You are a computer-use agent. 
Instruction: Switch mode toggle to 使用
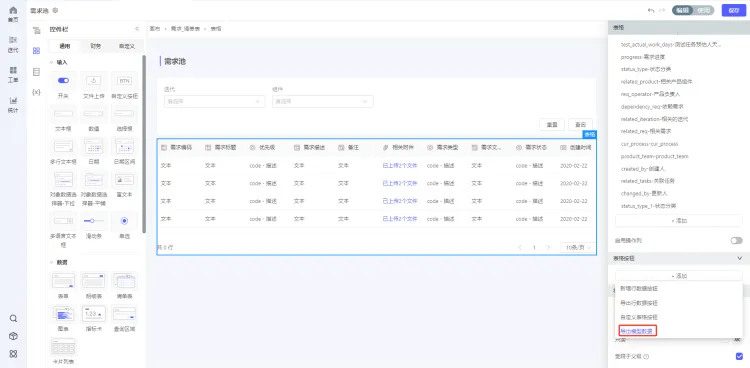[x=703, y=10]
